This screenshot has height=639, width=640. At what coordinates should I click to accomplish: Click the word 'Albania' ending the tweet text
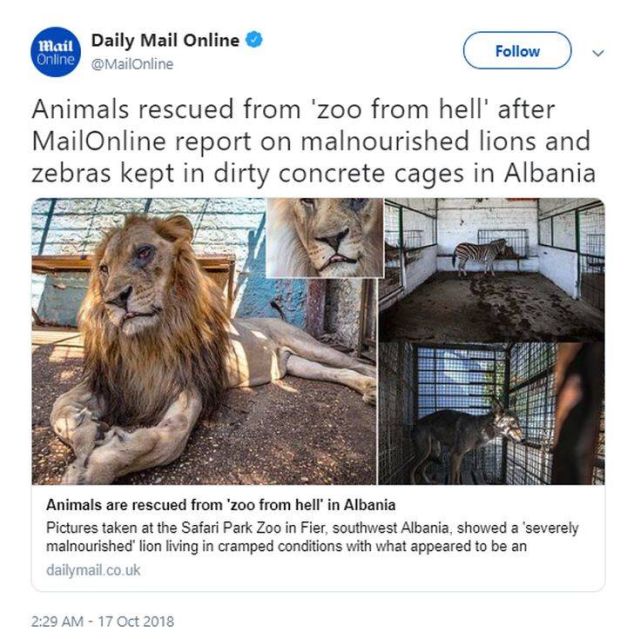[x=553, y=173]
